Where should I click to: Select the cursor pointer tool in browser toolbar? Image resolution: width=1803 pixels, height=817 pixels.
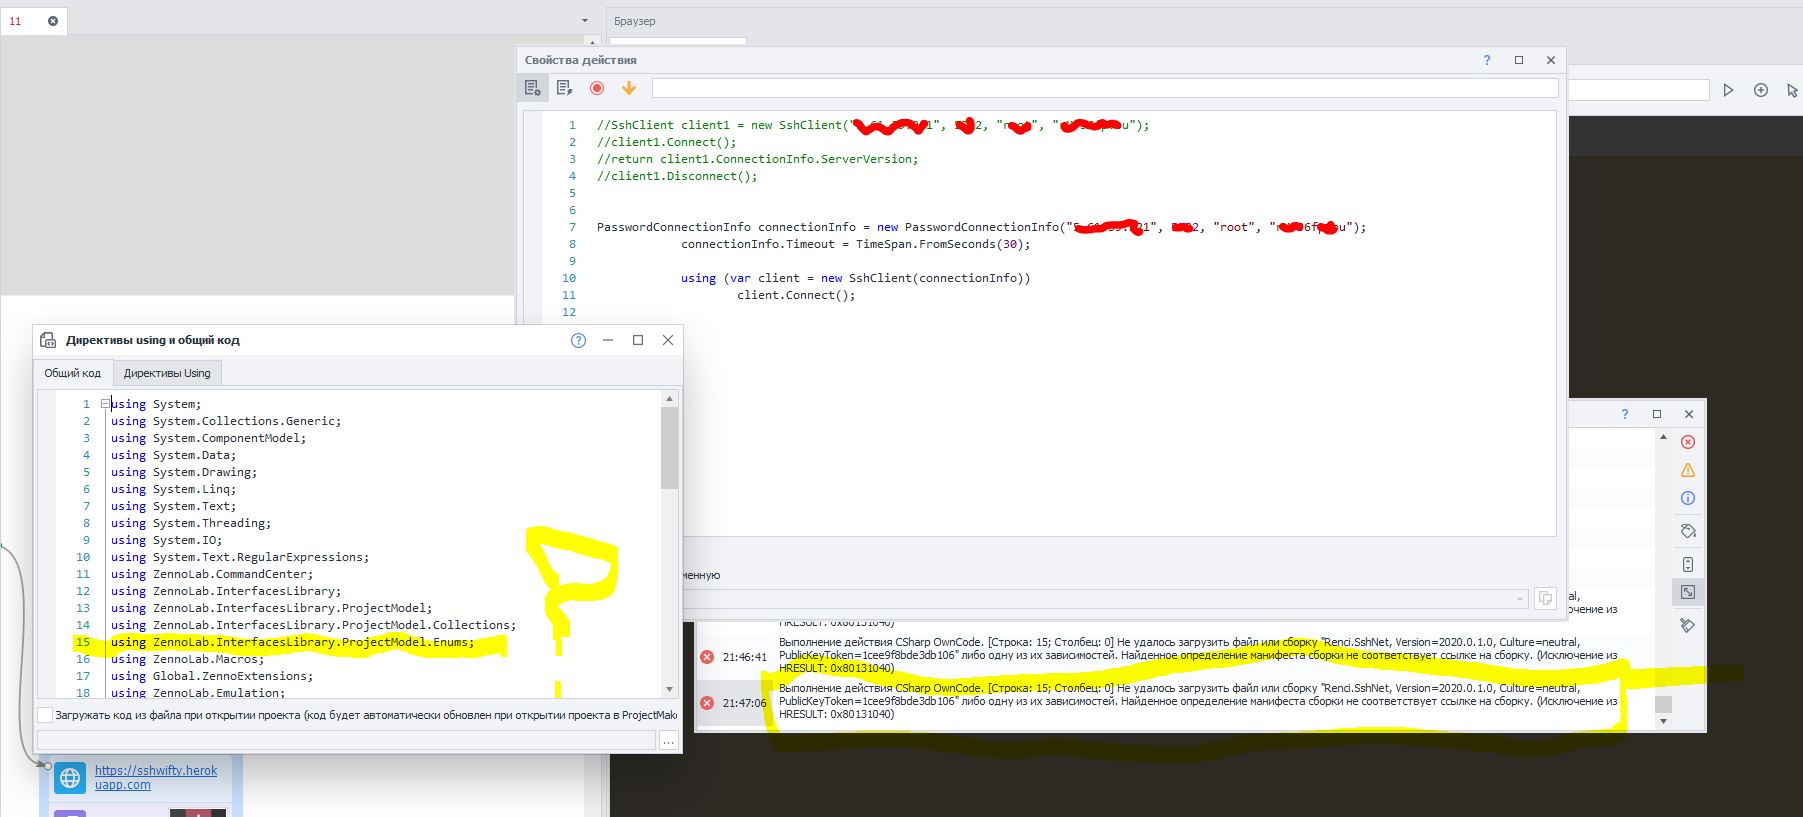pos(1792,90)
